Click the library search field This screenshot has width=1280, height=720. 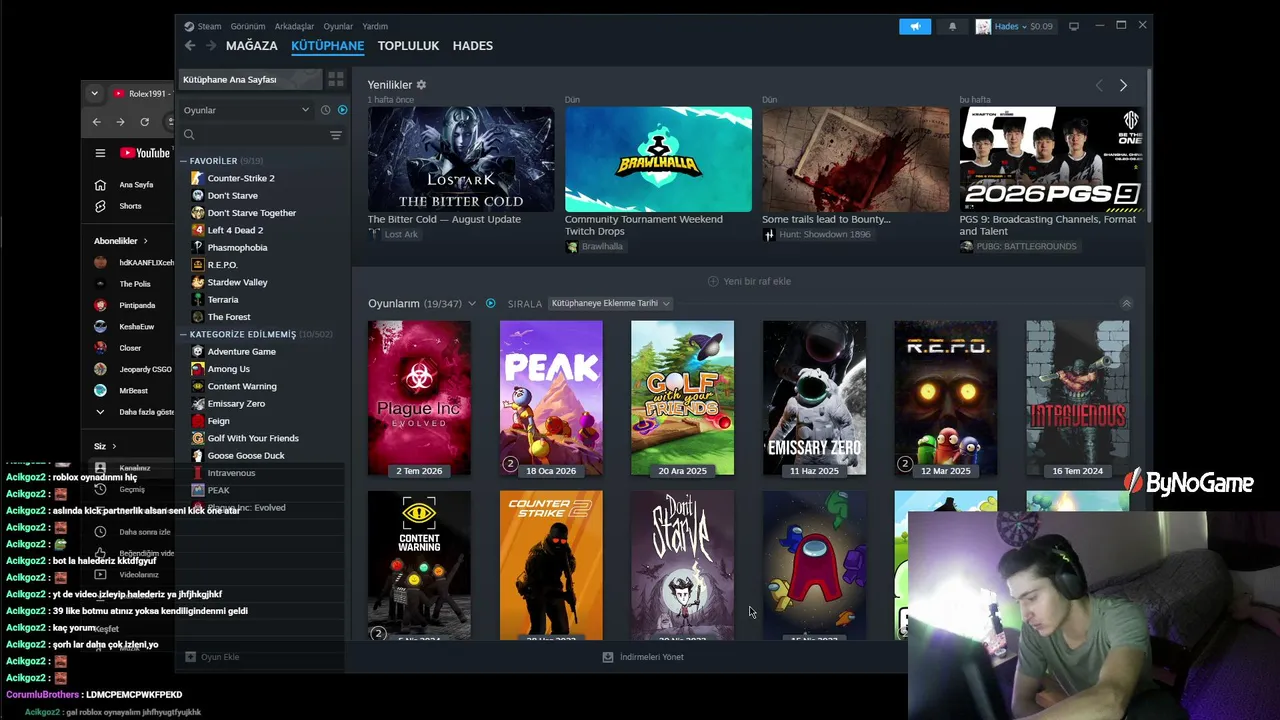pos(253,135)
